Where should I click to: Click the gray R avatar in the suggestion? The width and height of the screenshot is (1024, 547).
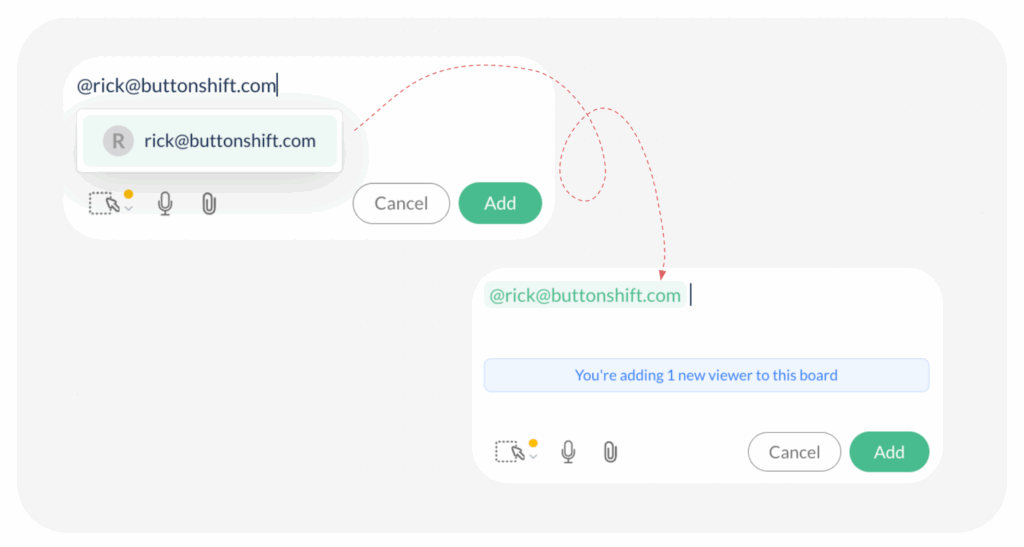(118, 141)
